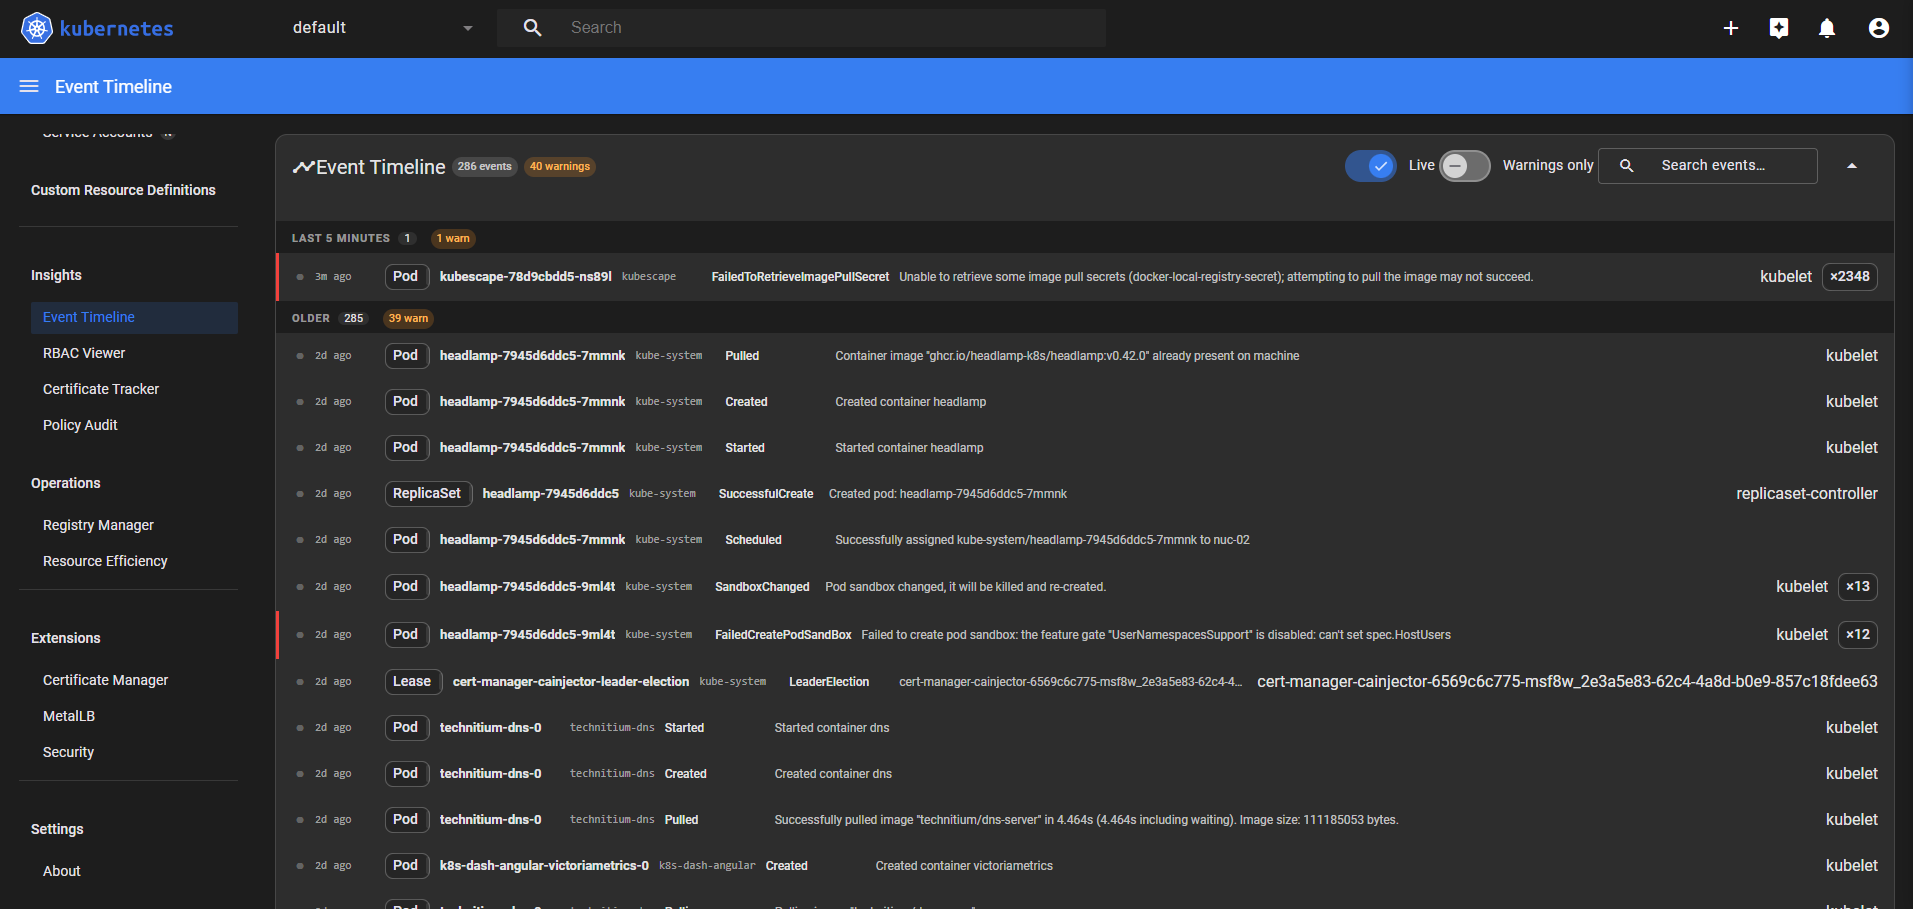Toggle the Live switch off
This screenshot has height=909, width=1913.
pyautogui.click(x=1371, y=166)
